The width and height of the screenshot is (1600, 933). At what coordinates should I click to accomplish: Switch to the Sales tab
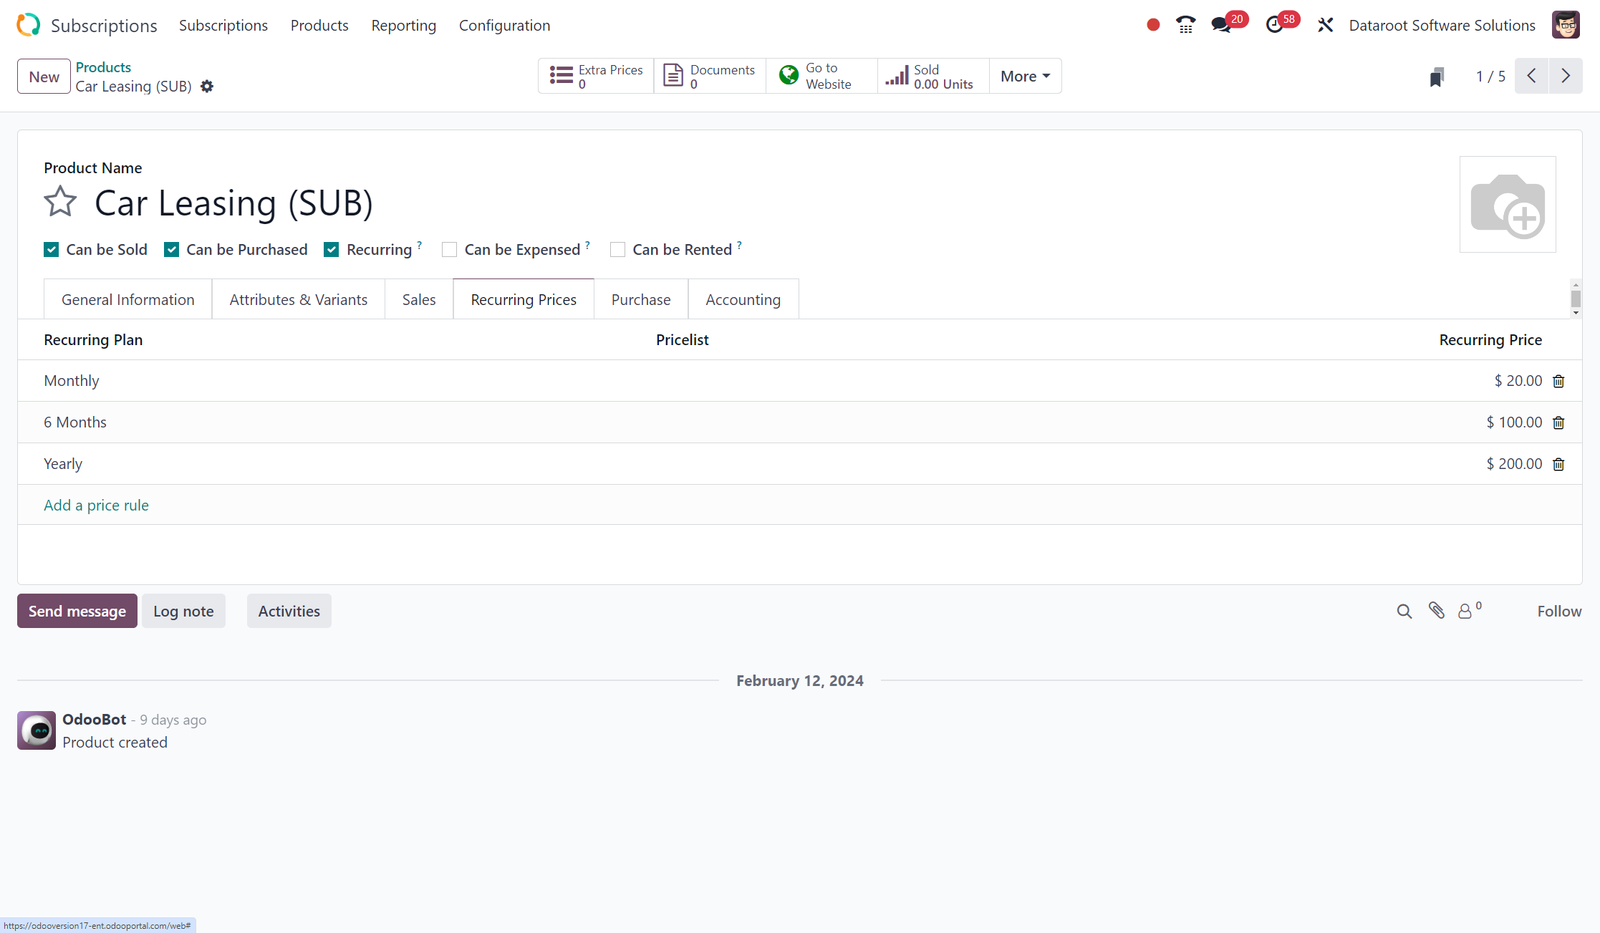tap(419, 300)
